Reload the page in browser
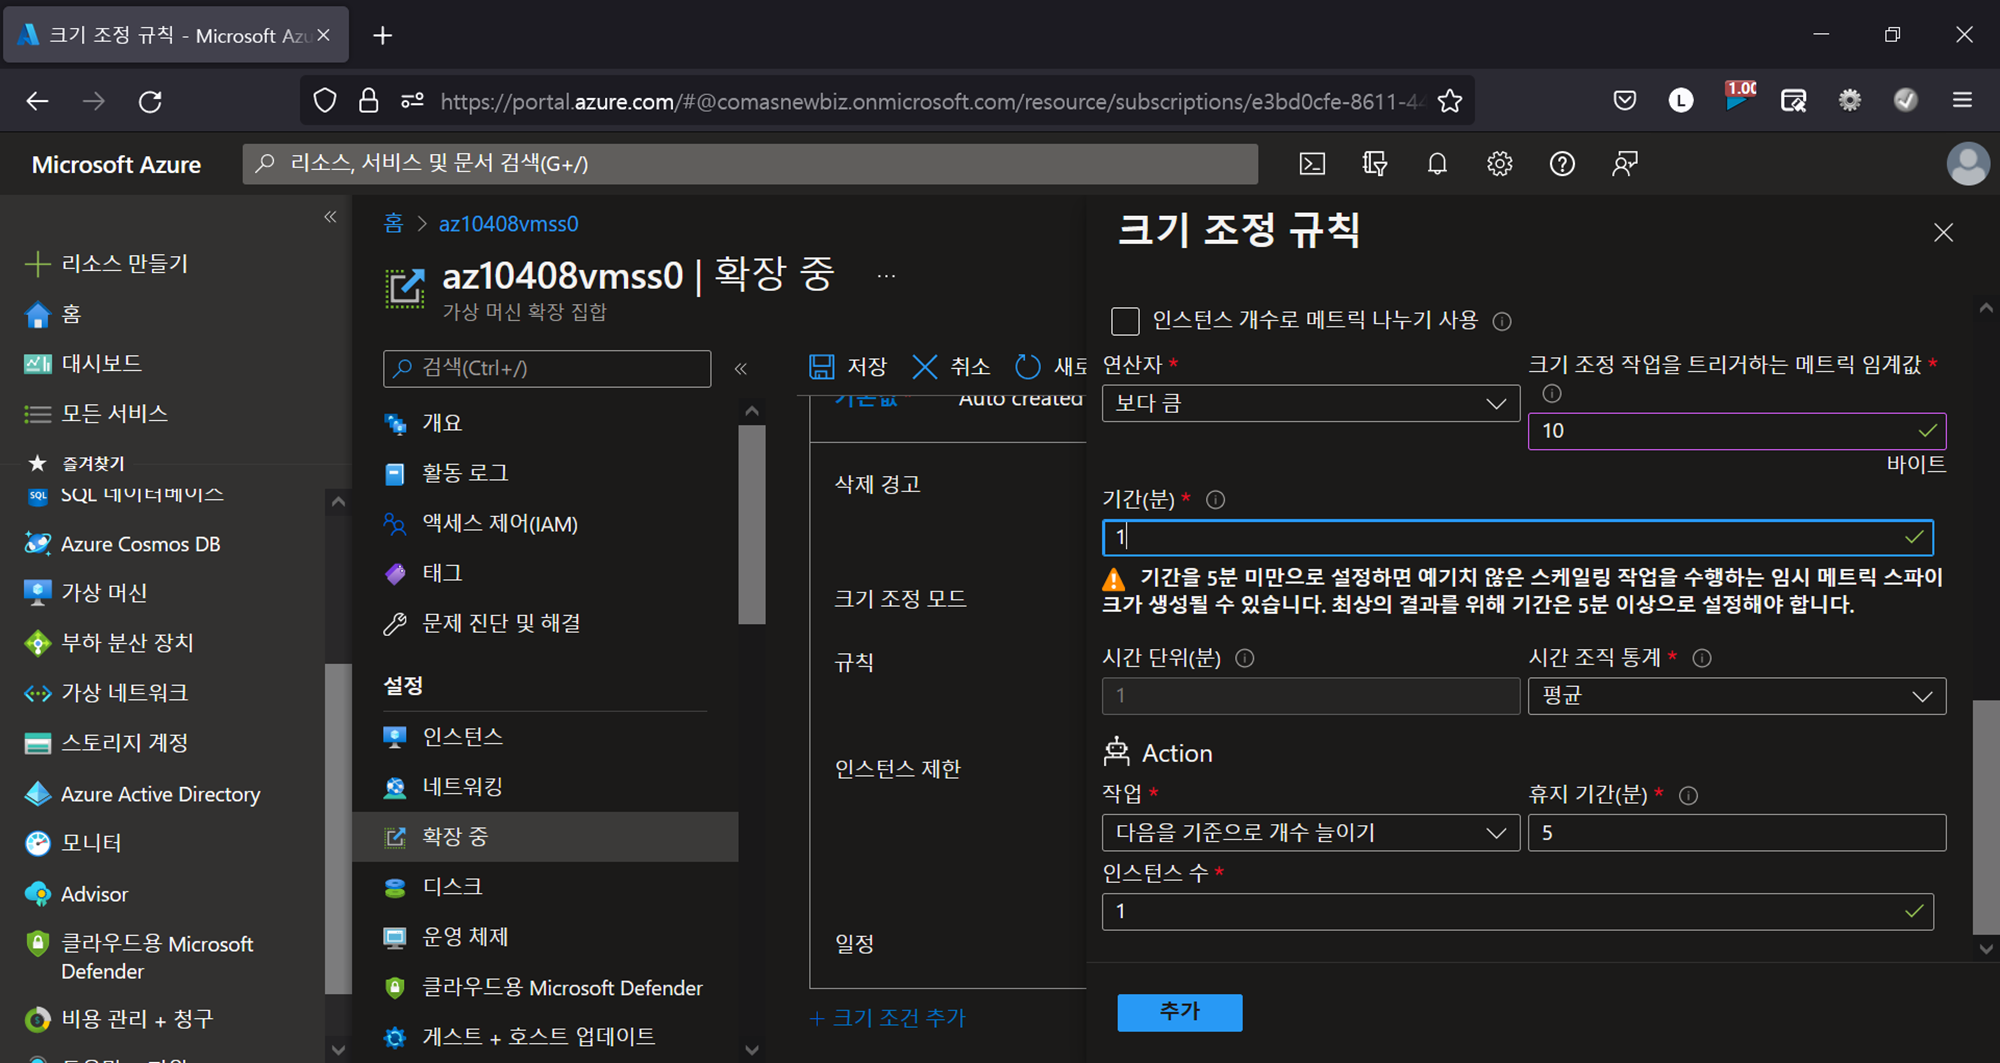2000x1063 pixels. 150,101
